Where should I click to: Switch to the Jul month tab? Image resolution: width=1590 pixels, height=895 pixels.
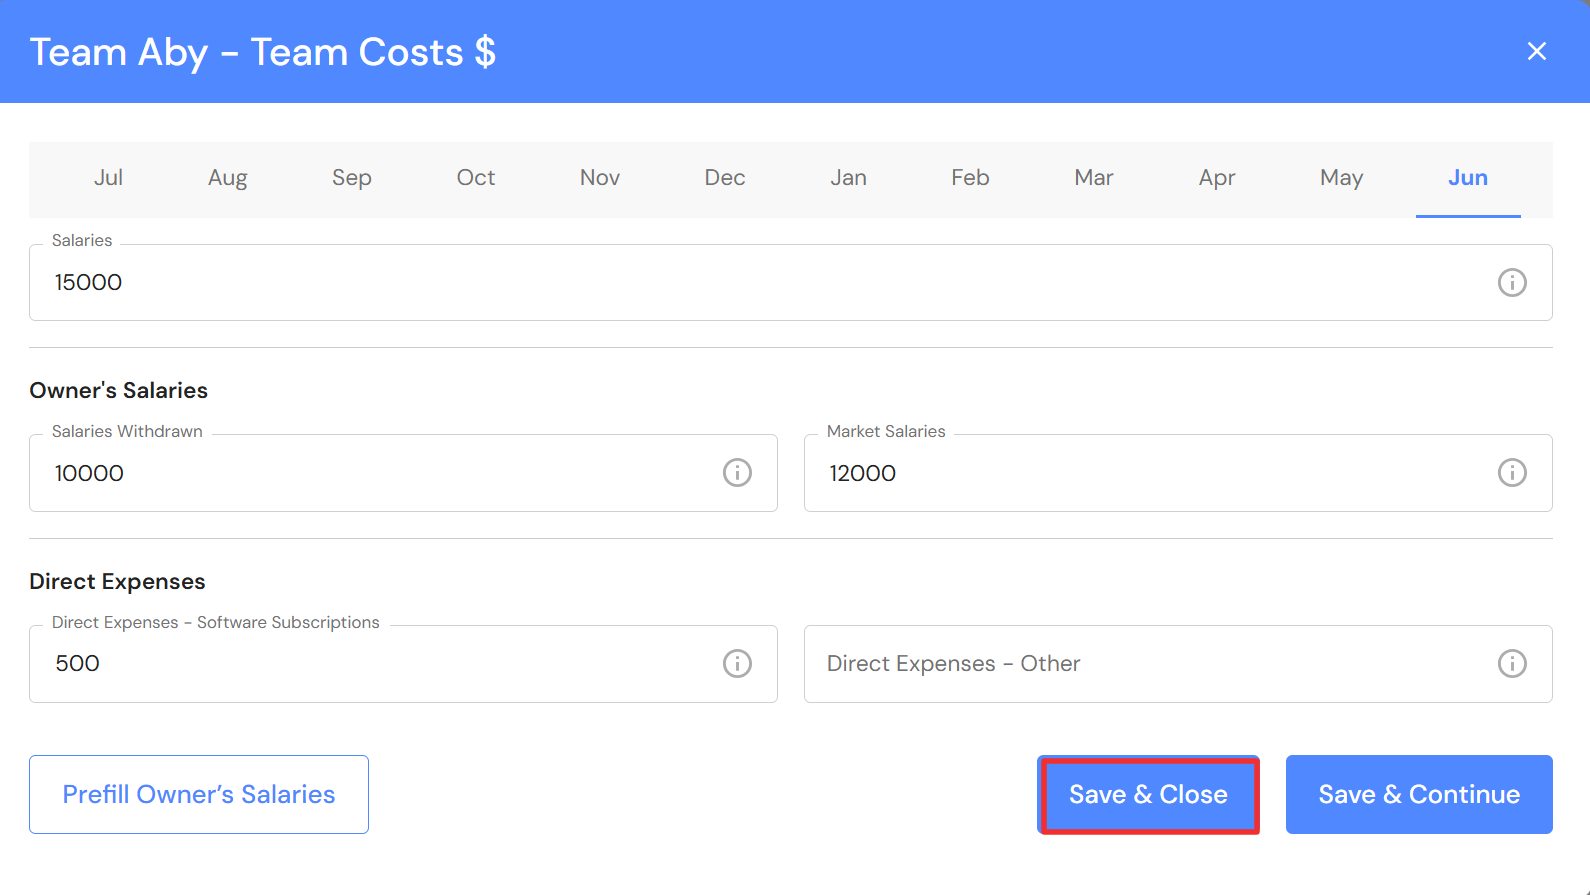point(108,178)
